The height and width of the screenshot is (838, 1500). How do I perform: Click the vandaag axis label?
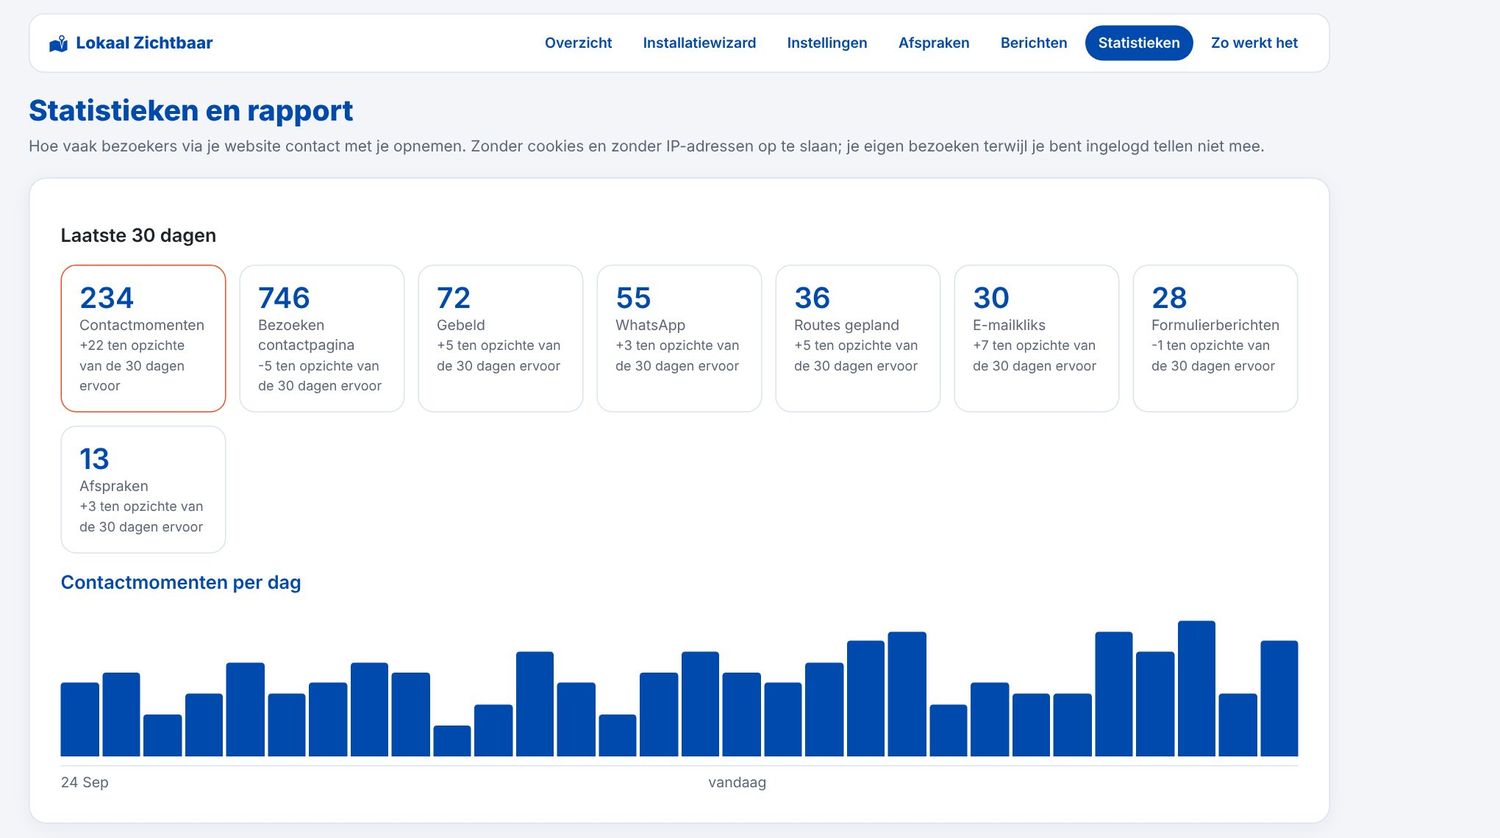(737, 782)
